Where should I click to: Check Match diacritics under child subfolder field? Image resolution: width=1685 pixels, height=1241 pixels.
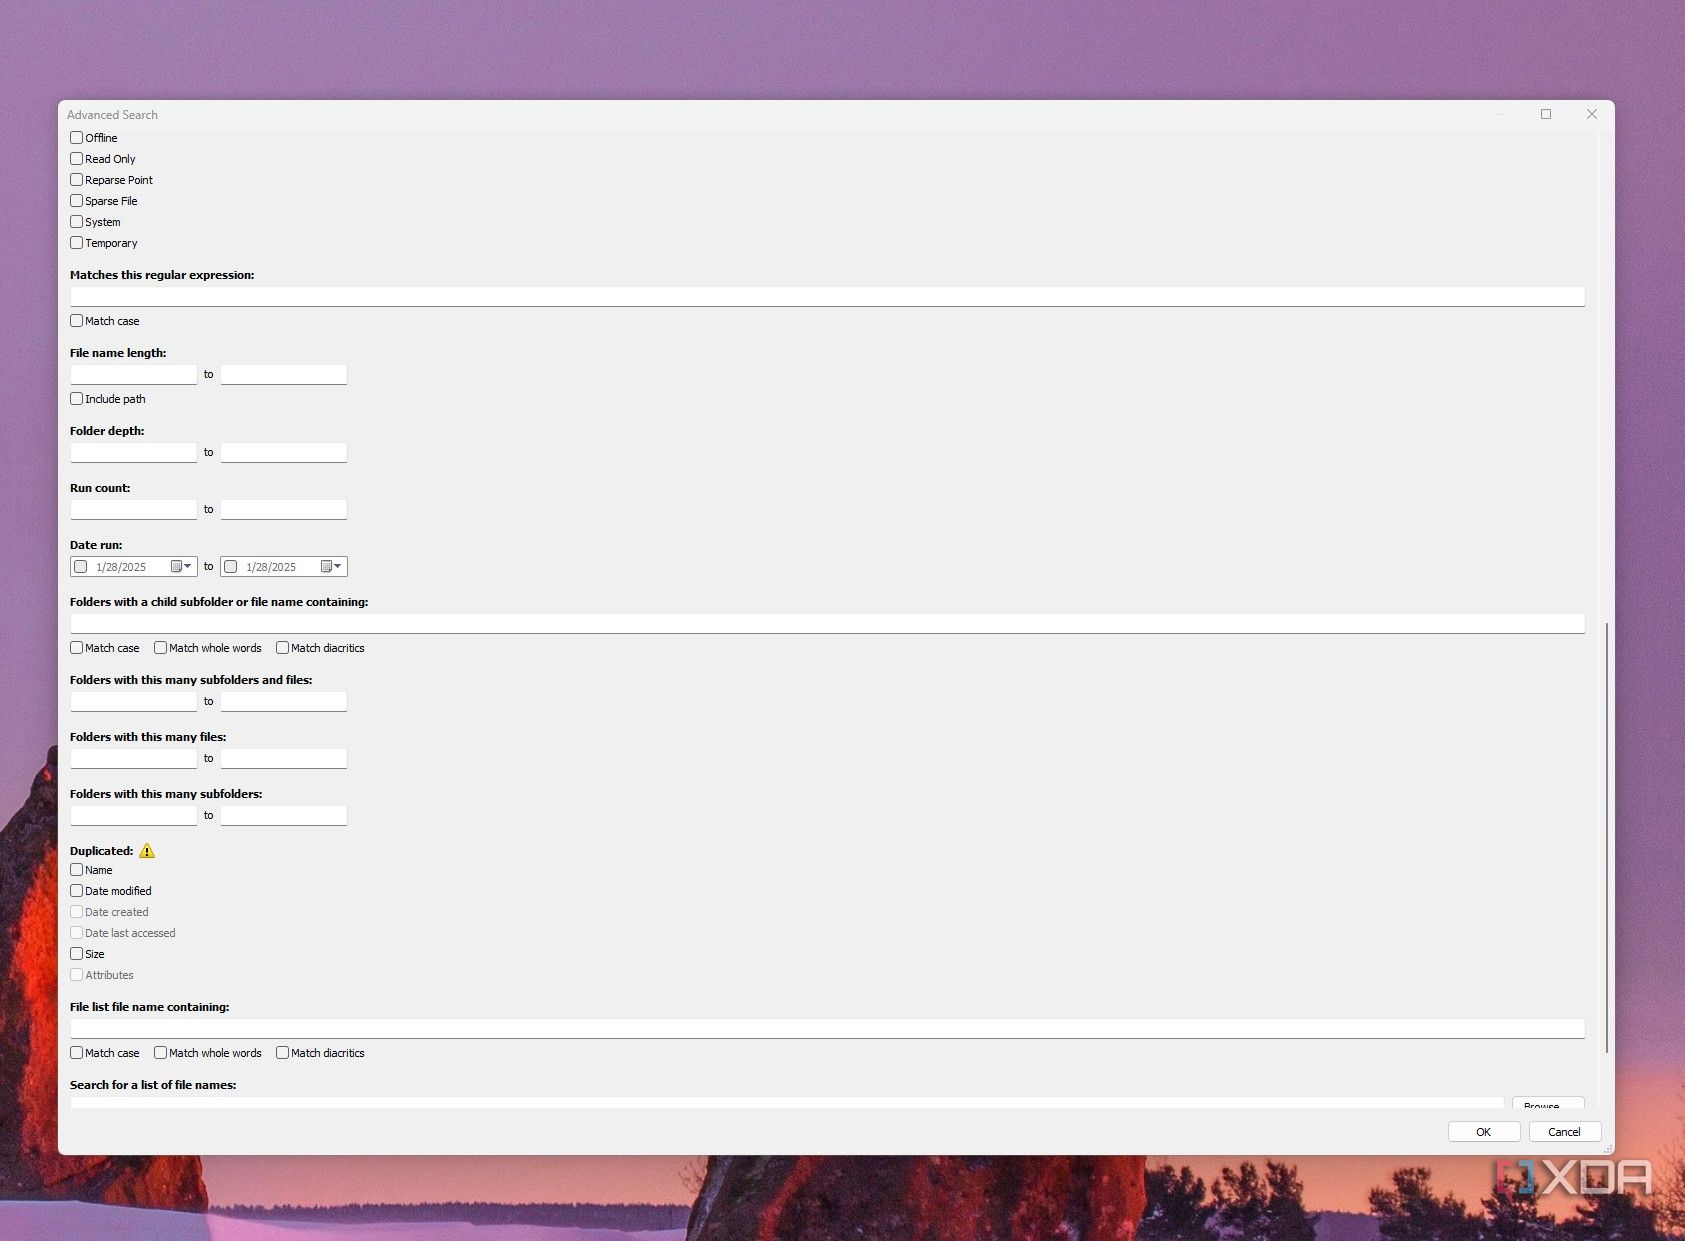point(283,648)
